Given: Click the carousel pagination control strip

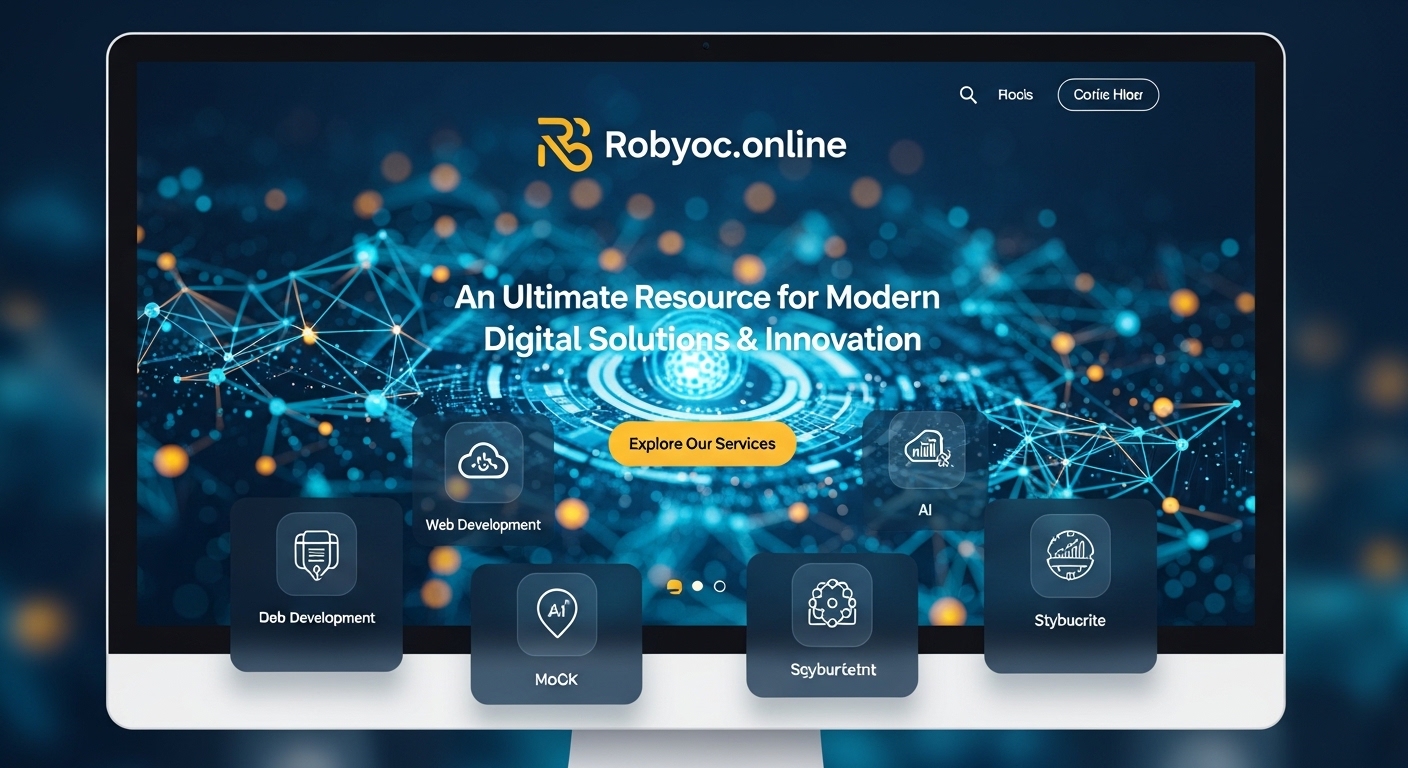Looking at the screenshot, I should pyautogui.click(x=695, y=586).
